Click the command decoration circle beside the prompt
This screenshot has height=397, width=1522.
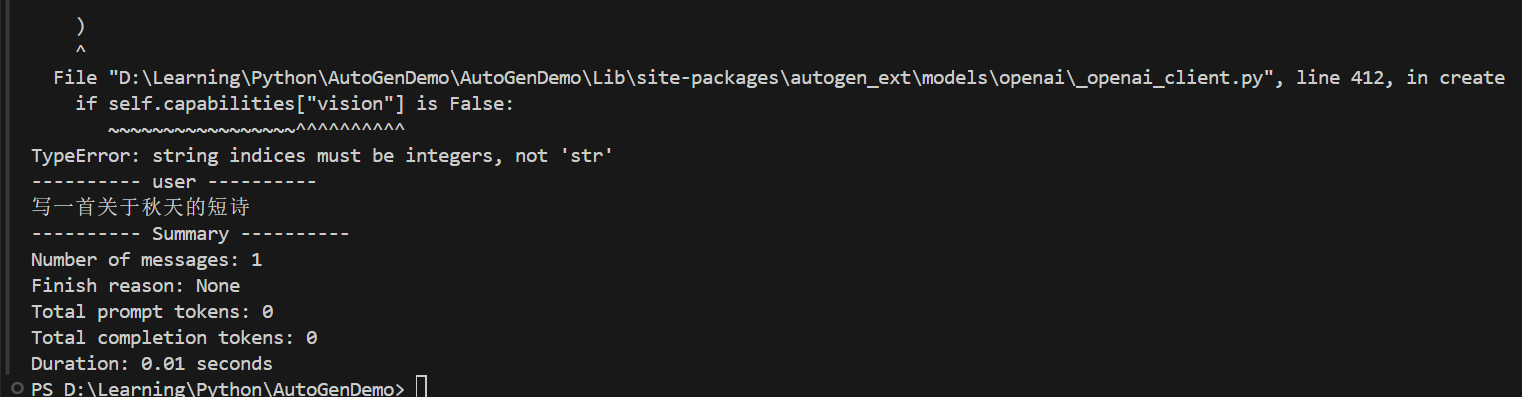click(16, 388)
